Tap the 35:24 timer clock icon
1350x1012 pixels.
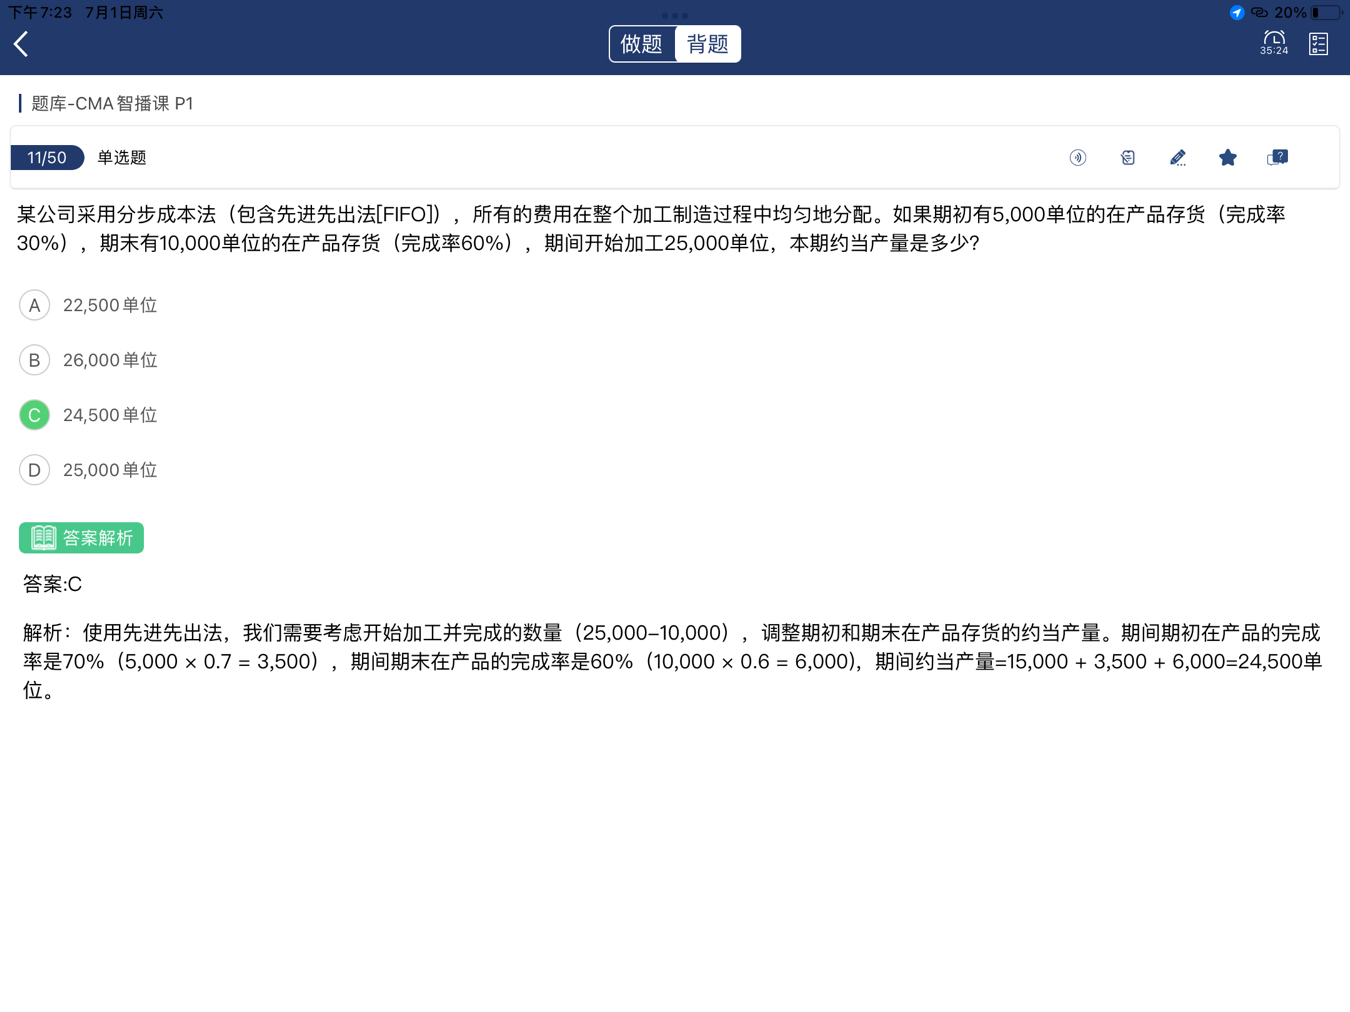pyautogui.click(x=1273, y=42)
